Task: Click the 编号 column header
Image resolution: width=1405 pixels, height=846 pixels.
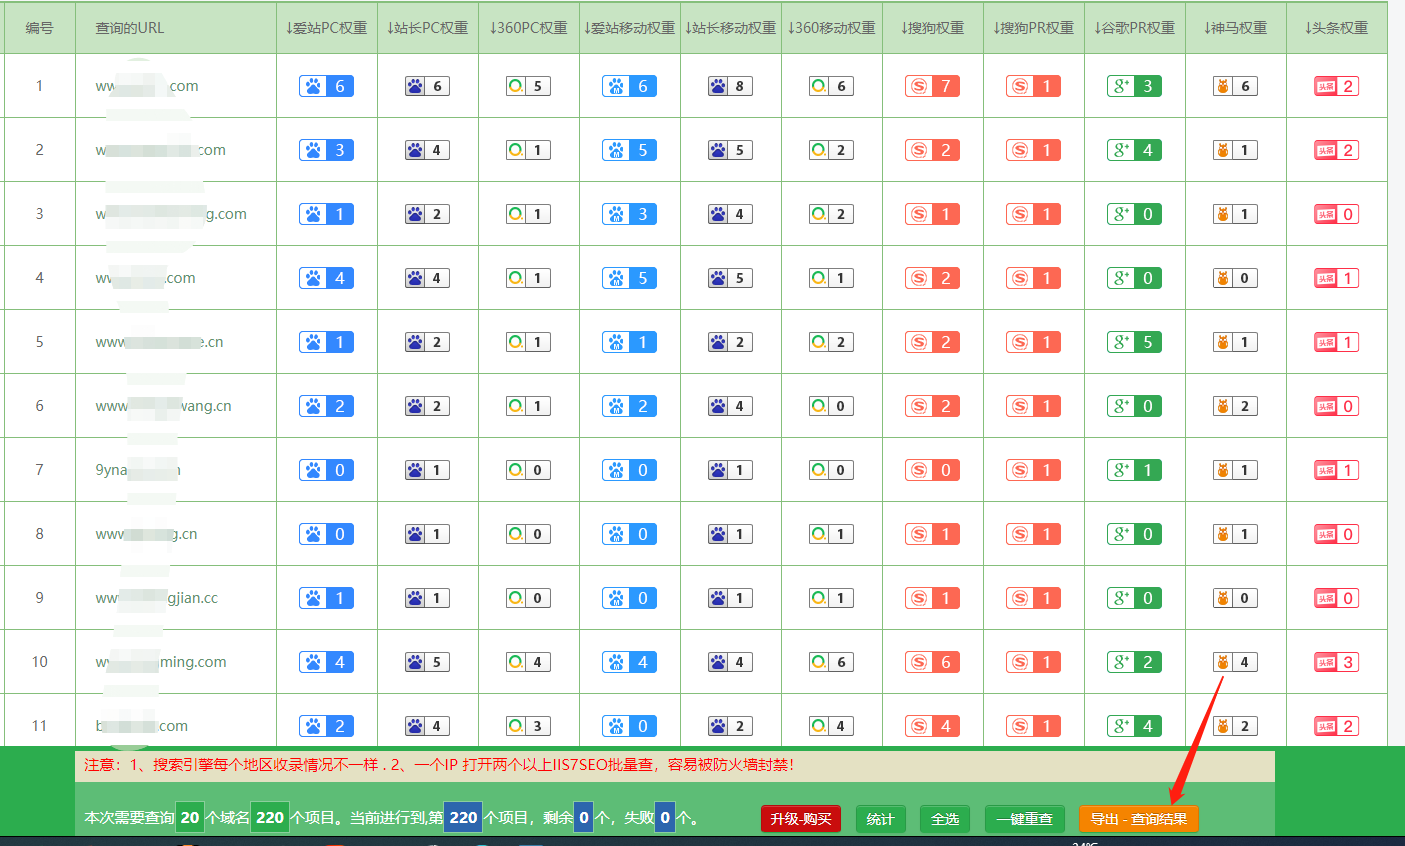Action: 39,28
